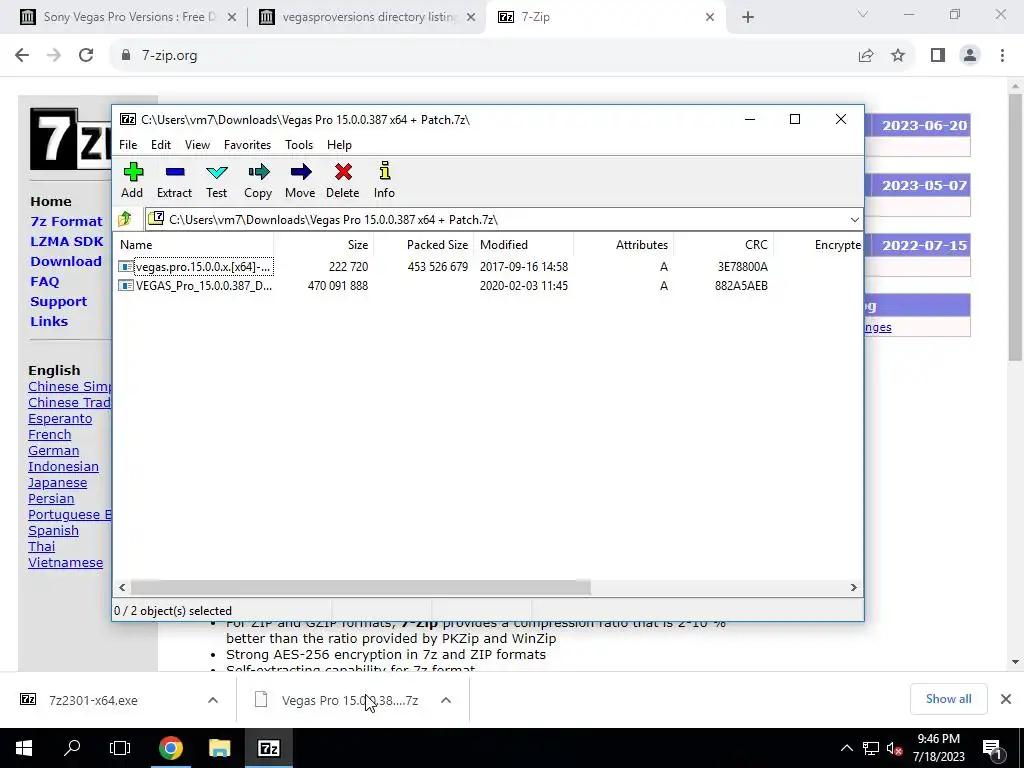Switch site language to Japanese

57,483
